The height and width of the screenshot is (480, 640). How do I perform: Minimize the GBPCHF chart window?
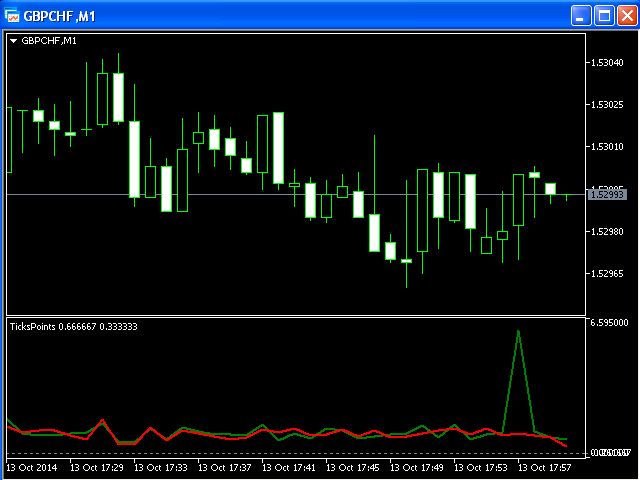tap(581, 15)
